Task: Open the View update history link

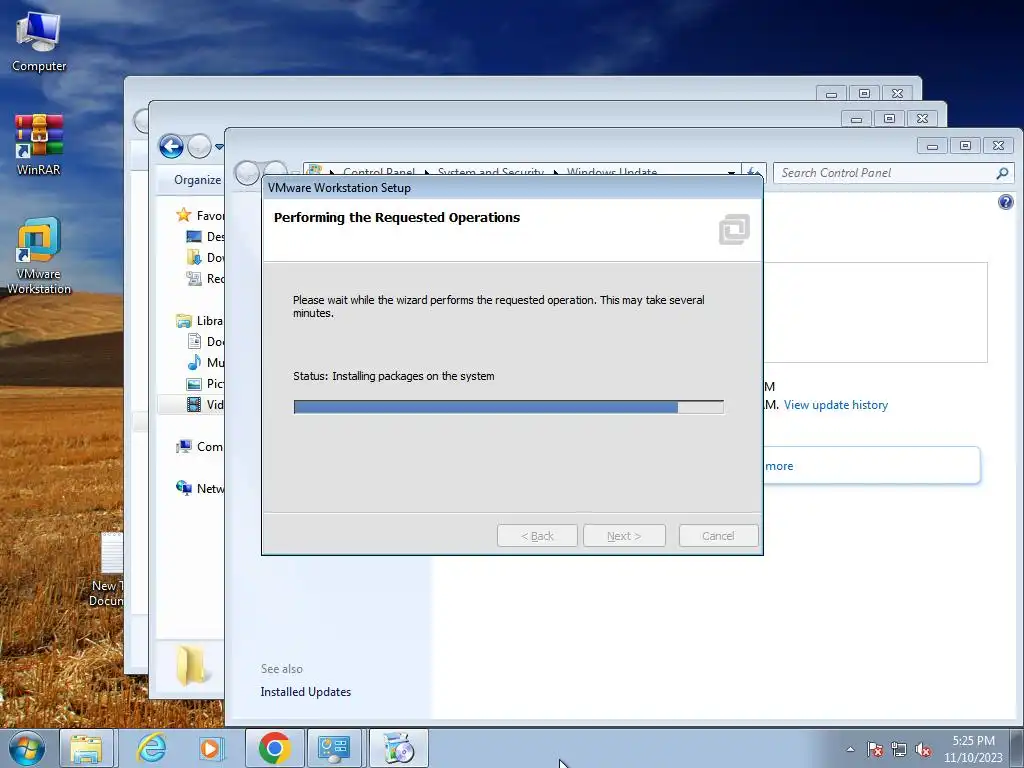Action: click(x=836, y=405)
